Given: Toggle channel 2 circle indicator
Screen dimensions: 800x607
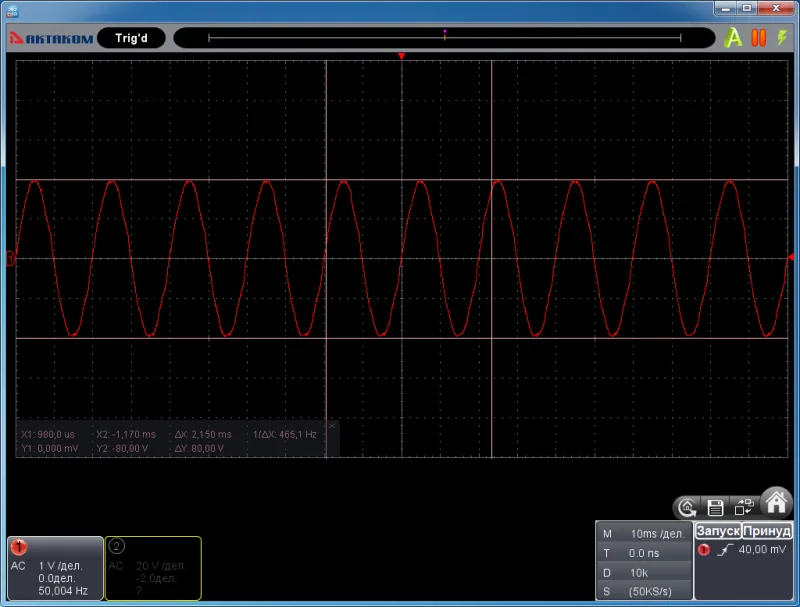Looking at the screenshot, I should pos(116,546).
